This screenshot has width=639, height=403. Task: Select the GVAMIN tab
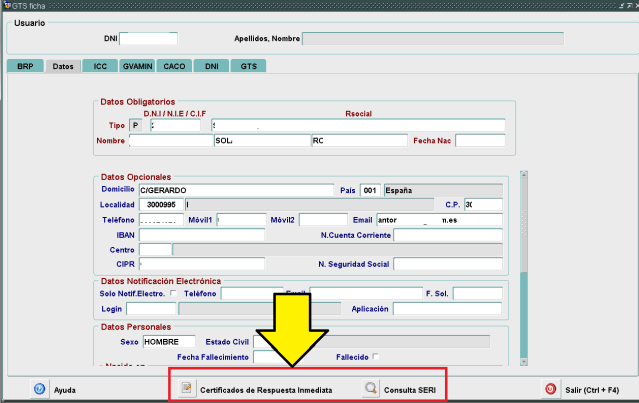[x=136, y=66]
